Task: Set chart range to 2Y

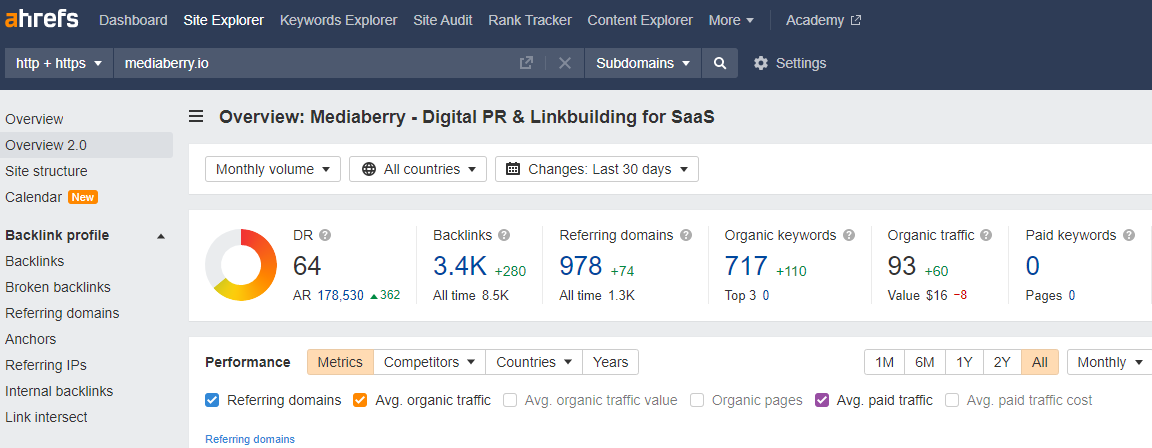Action: [x=1002, y=362]
